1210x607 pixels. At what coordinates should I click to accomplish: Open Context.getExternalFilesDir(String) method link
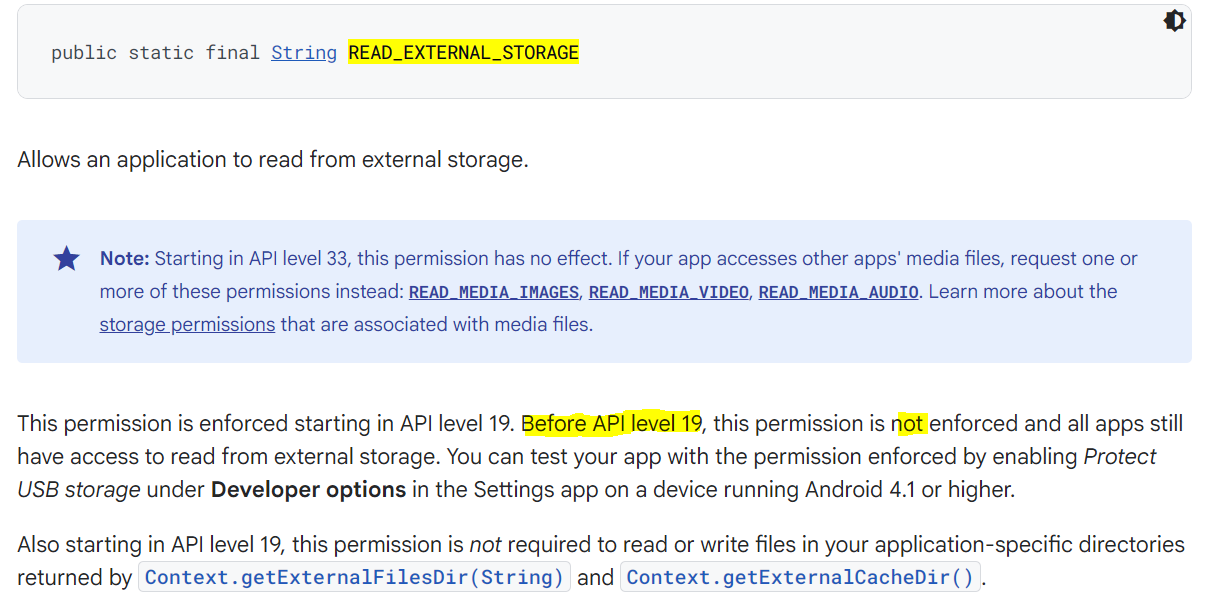tap(354, 577)
